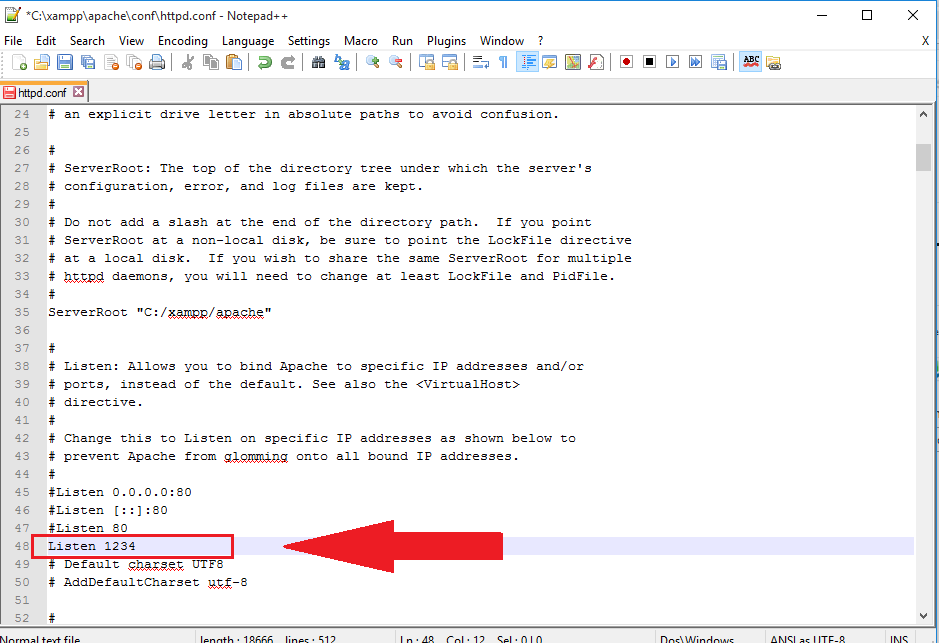Click 'ANSI as UTF-8' in status bar
The width and height of the screenshot is (939, 643).
point(807,638)
